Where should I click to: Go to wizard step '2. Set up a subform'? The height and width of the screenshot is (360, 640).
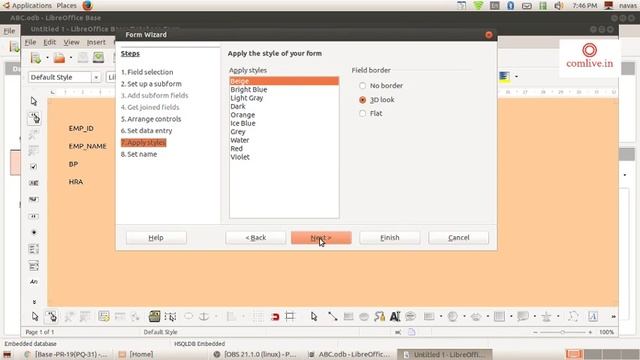(151, 84)
